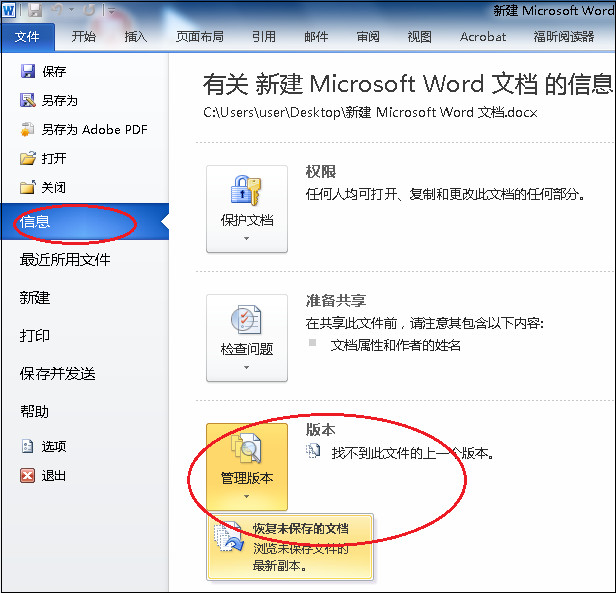
Task: Click the 打开 folder icon
Action: pyautogui.click(x=28, y=158)
